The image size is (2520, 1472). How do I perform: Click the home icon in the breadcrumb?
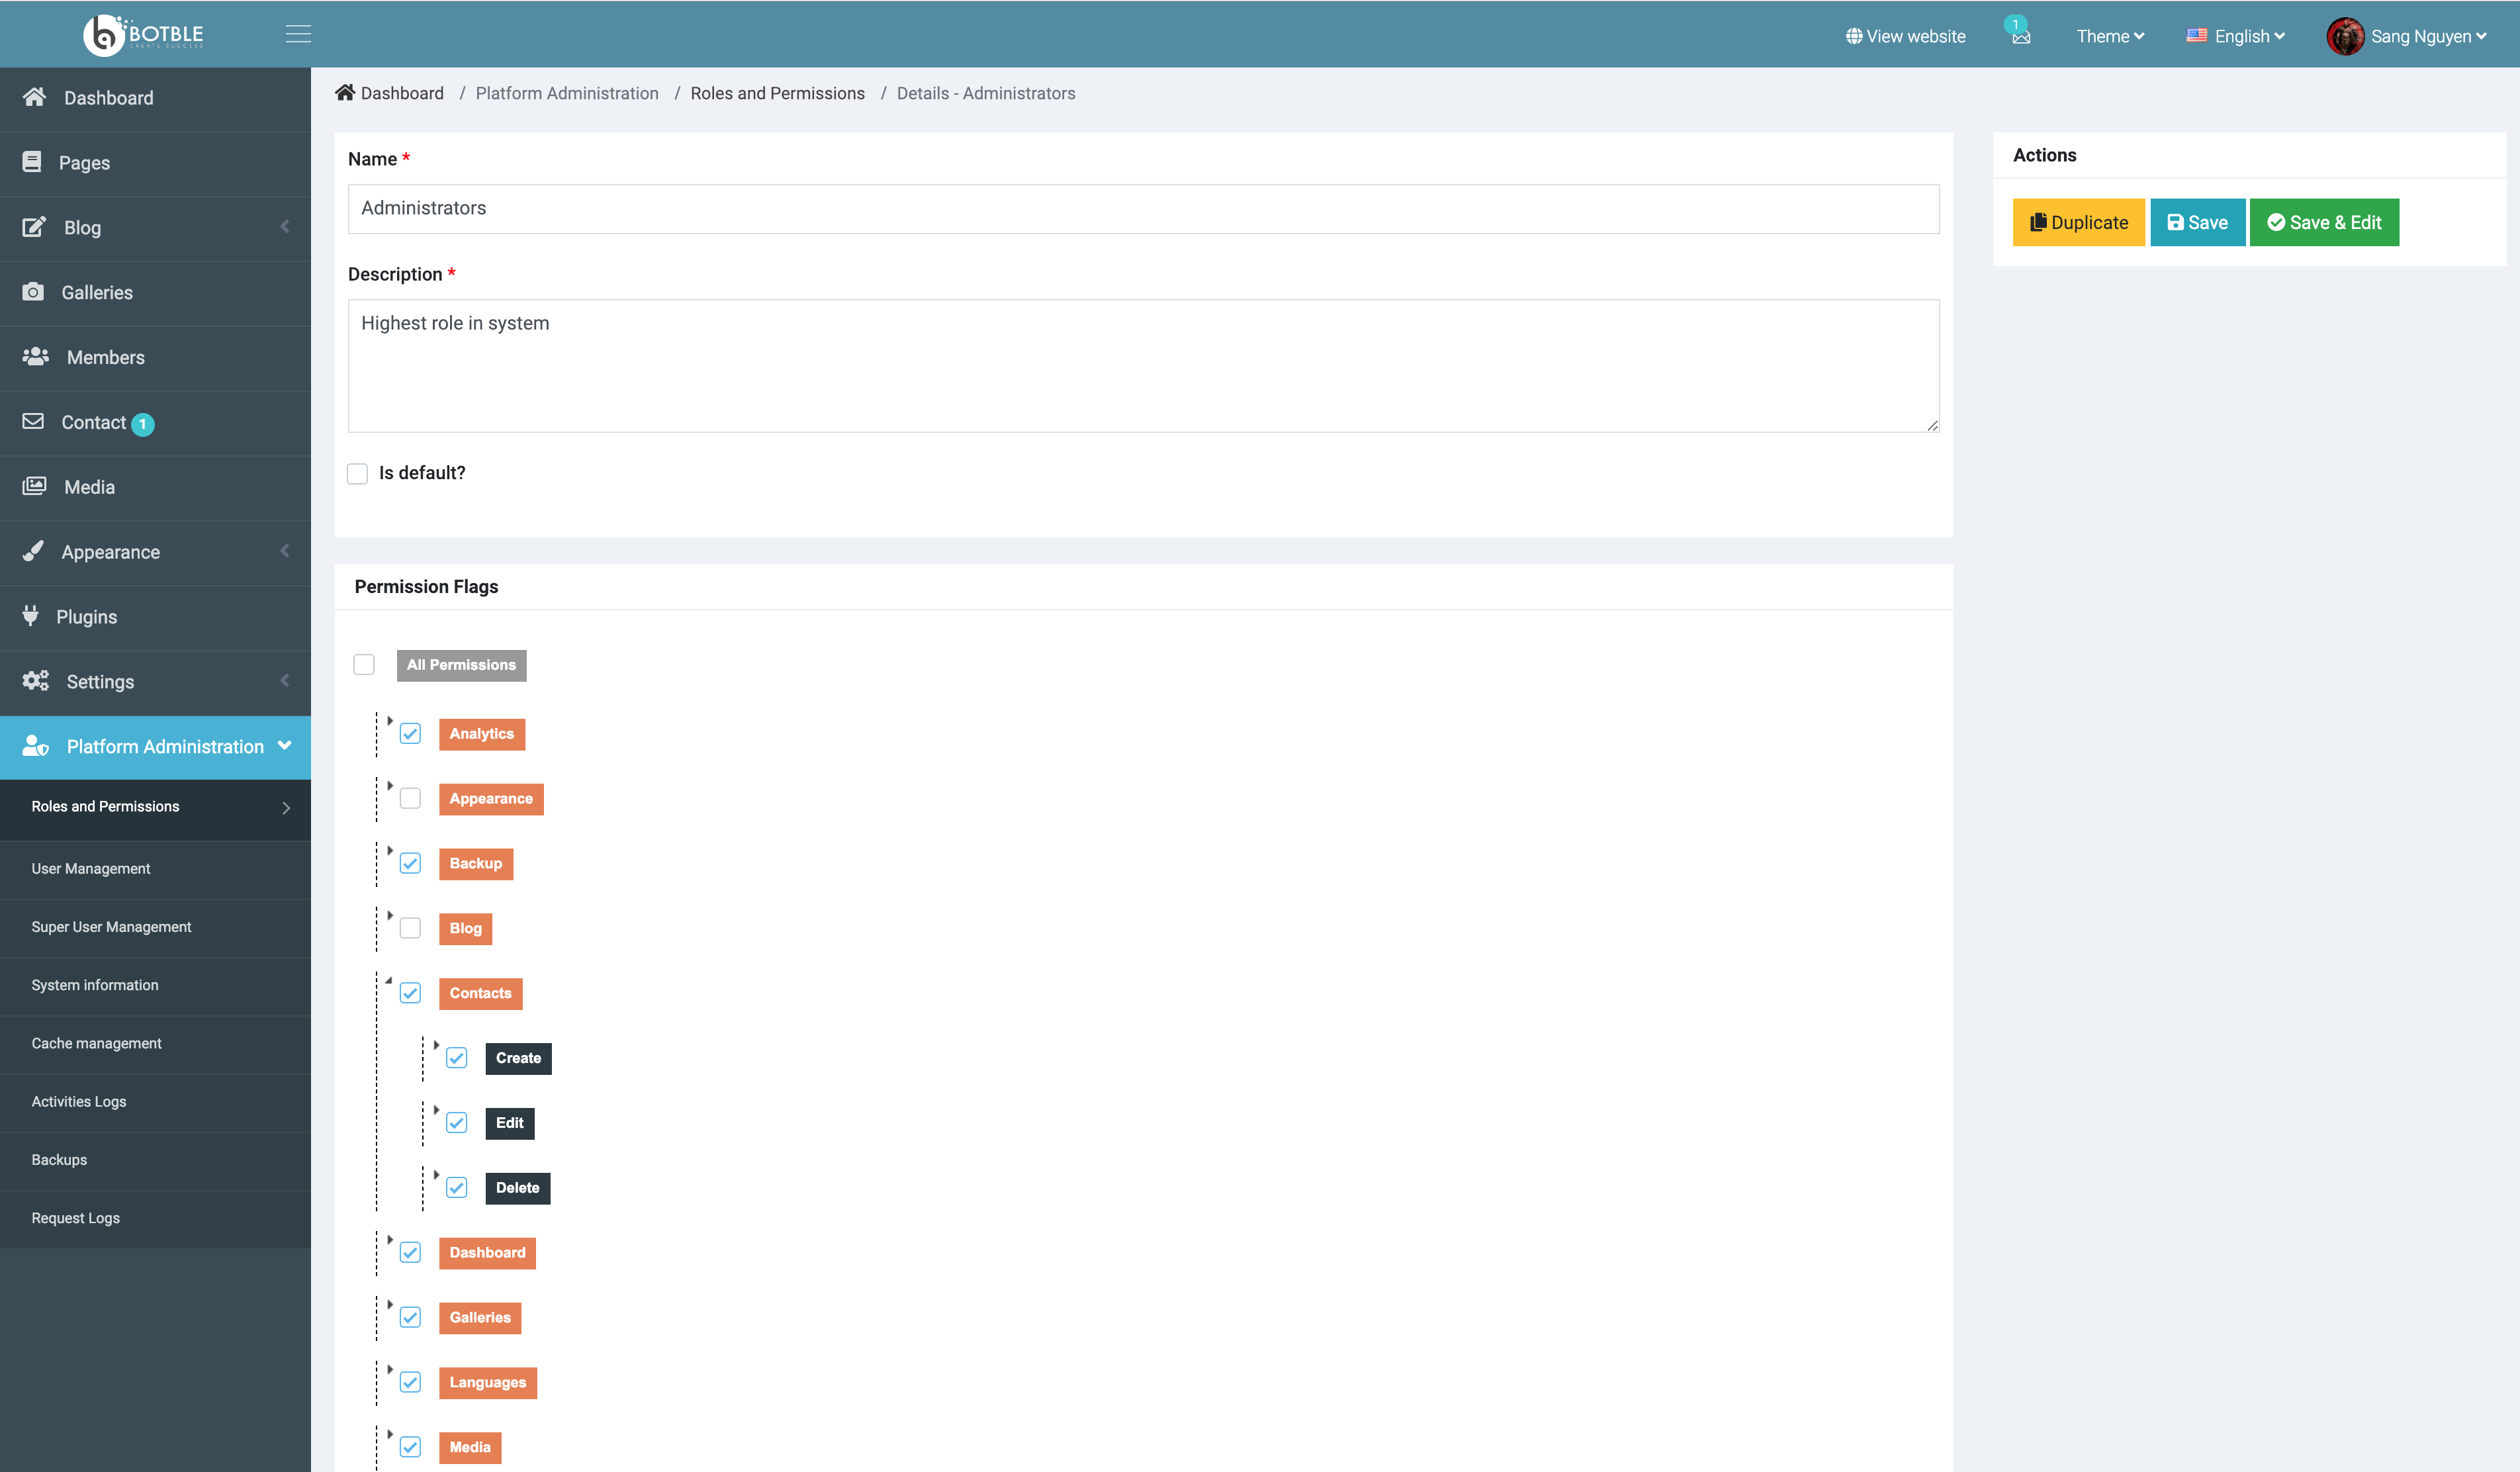pyautogui.click(x=345, y=93)
